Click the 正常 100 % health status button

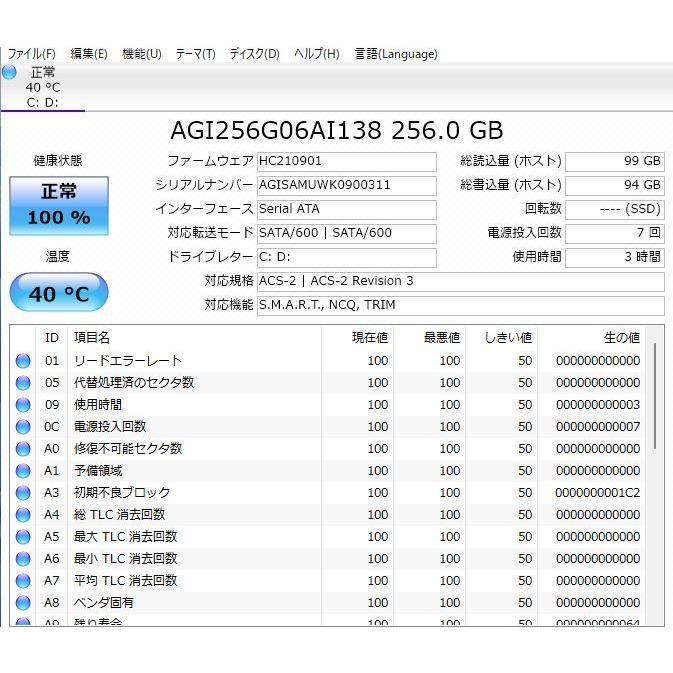[x=59, y=206]
